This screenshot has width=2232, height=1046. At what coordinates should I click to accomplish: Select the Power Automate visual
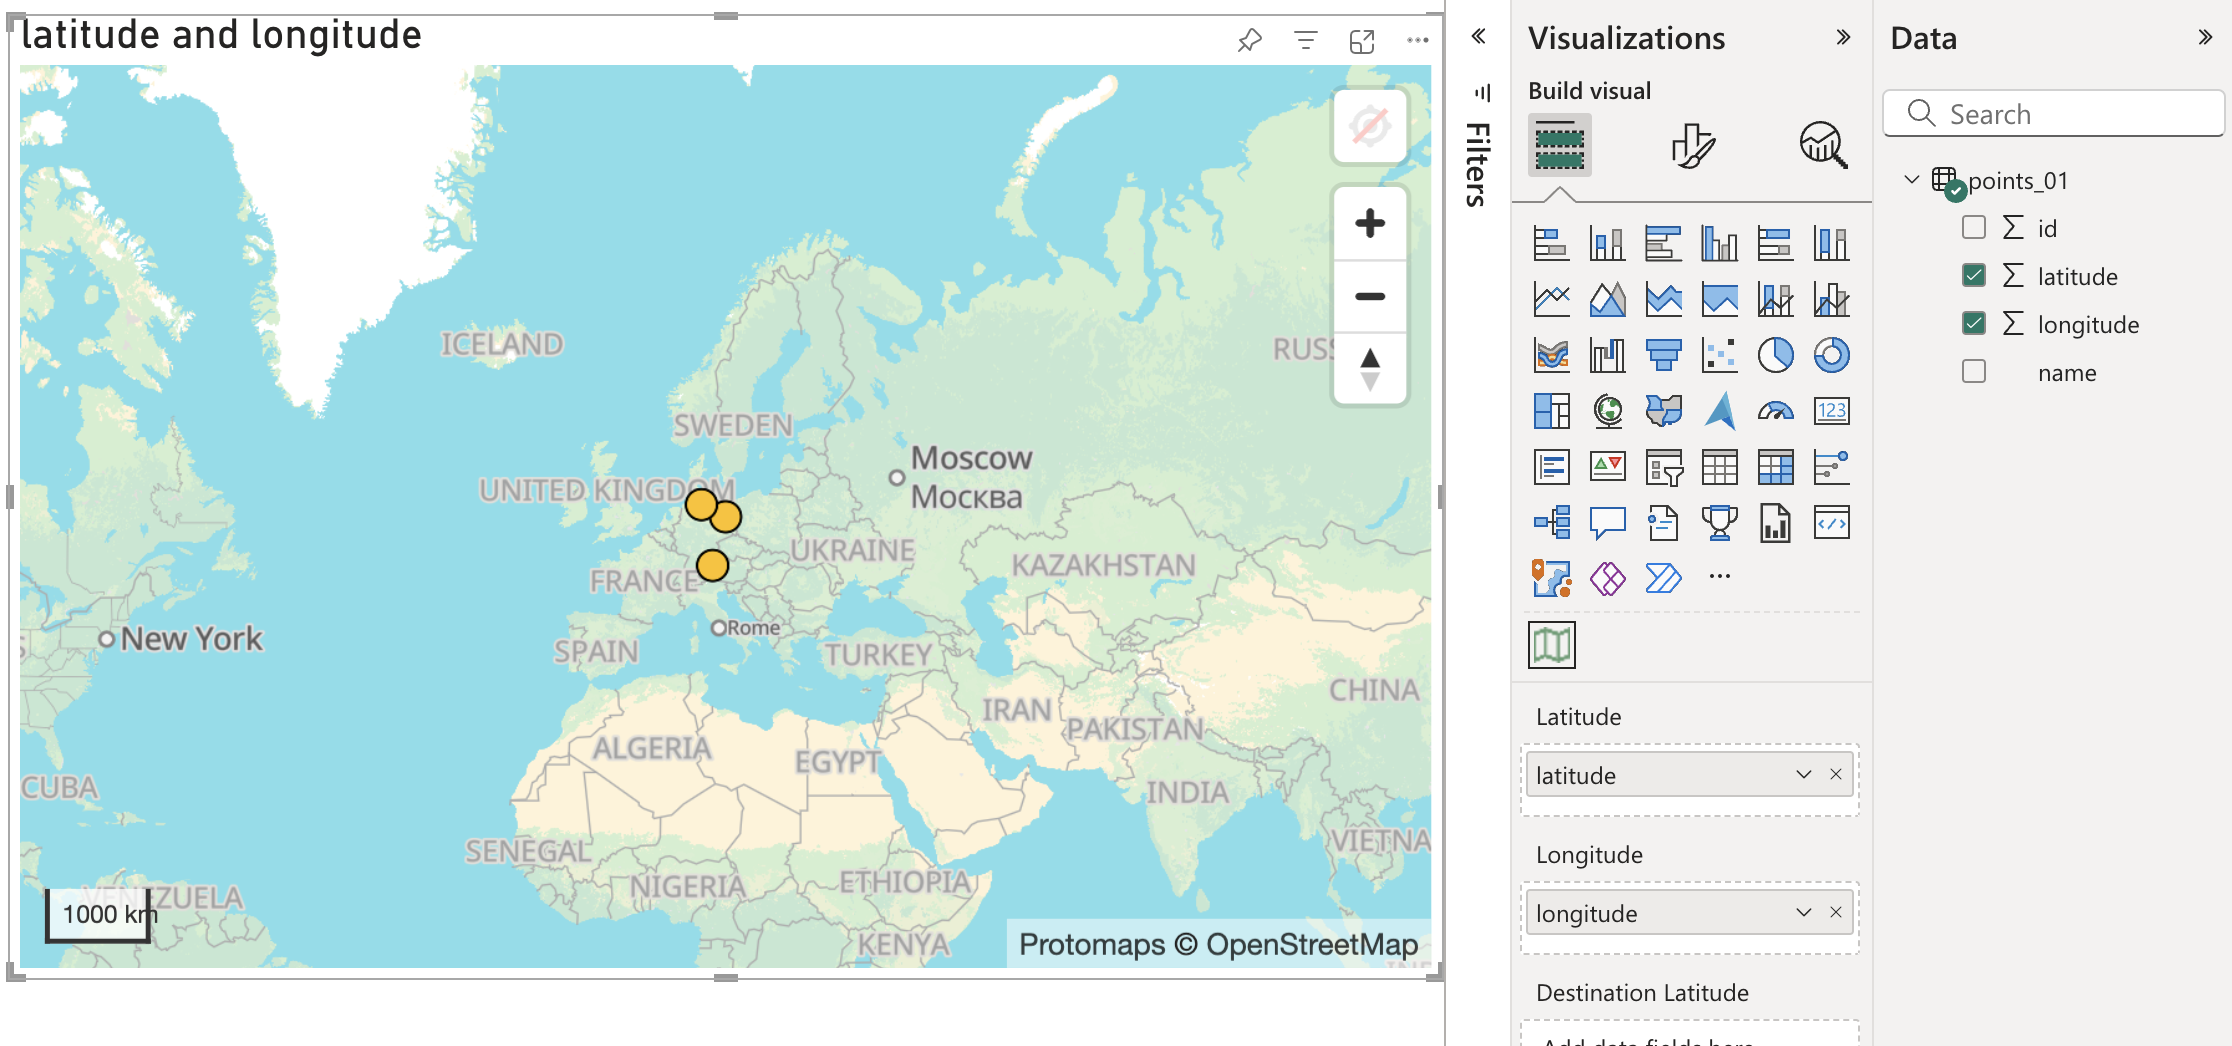pos(1663,577)
